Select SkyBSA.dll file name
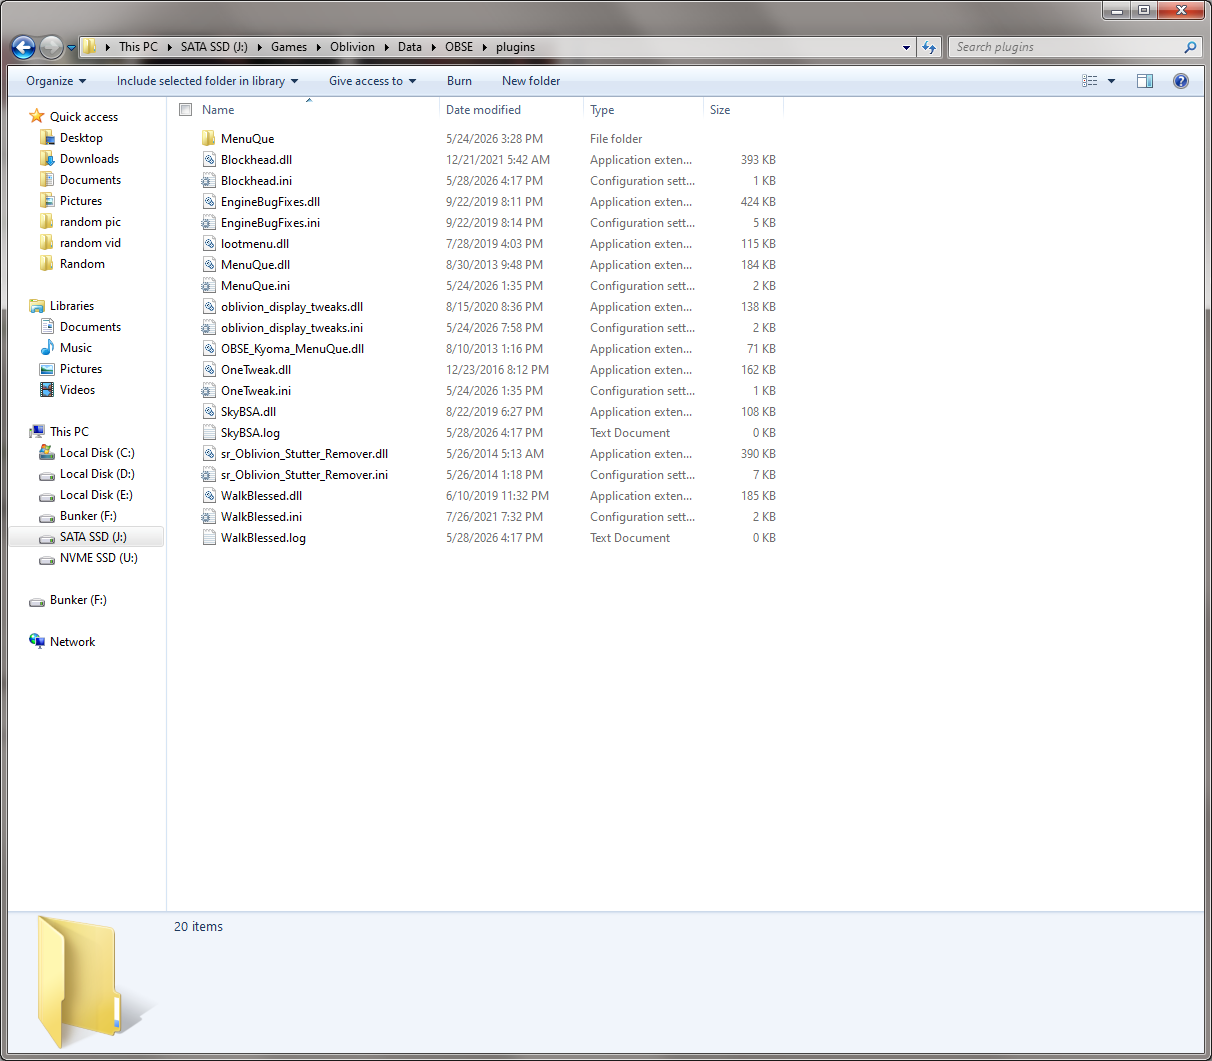Screen dimensions: 1212x1061 [248, 412]
